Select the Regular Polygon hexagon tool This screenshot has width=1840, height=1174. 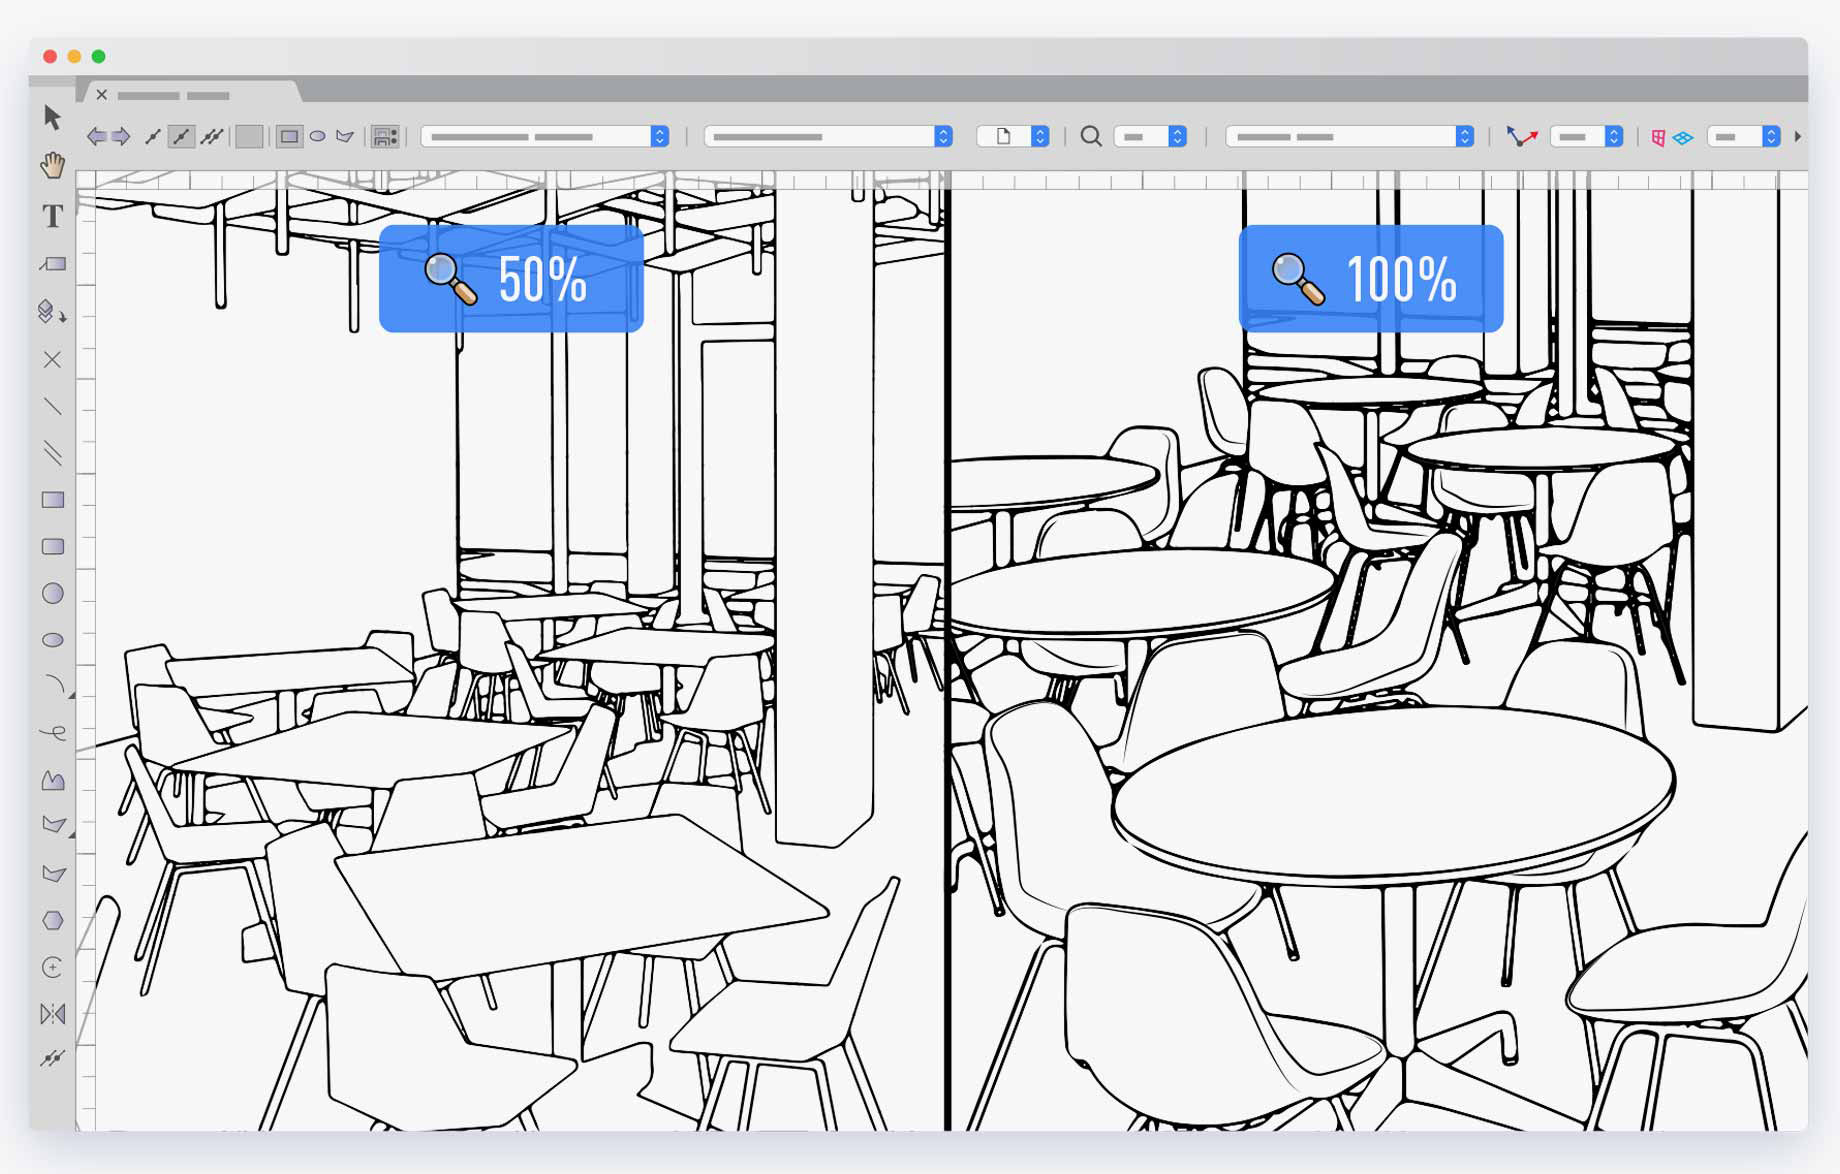(53, 920)
